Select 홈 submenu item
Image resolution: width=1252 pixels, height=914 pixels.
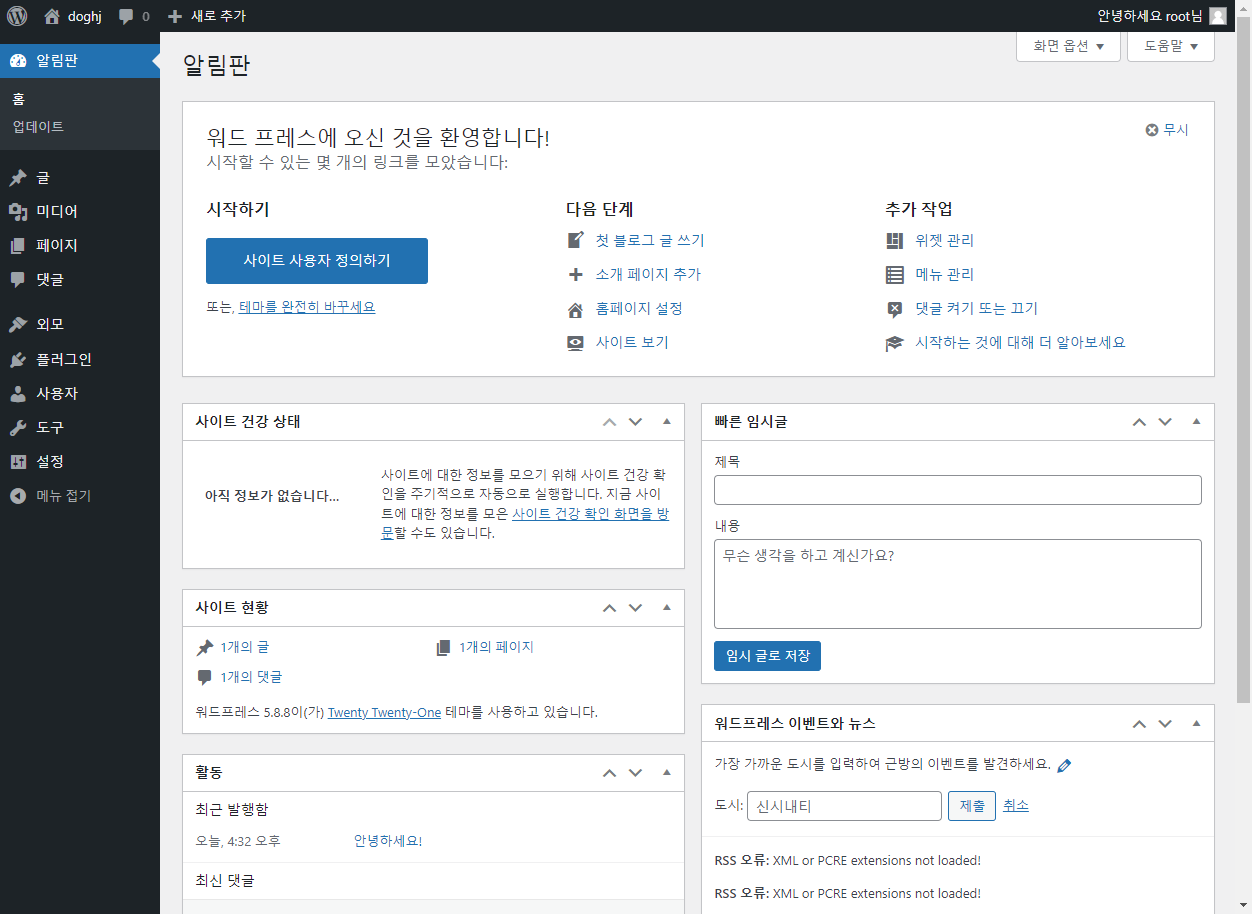coord(18,99)
